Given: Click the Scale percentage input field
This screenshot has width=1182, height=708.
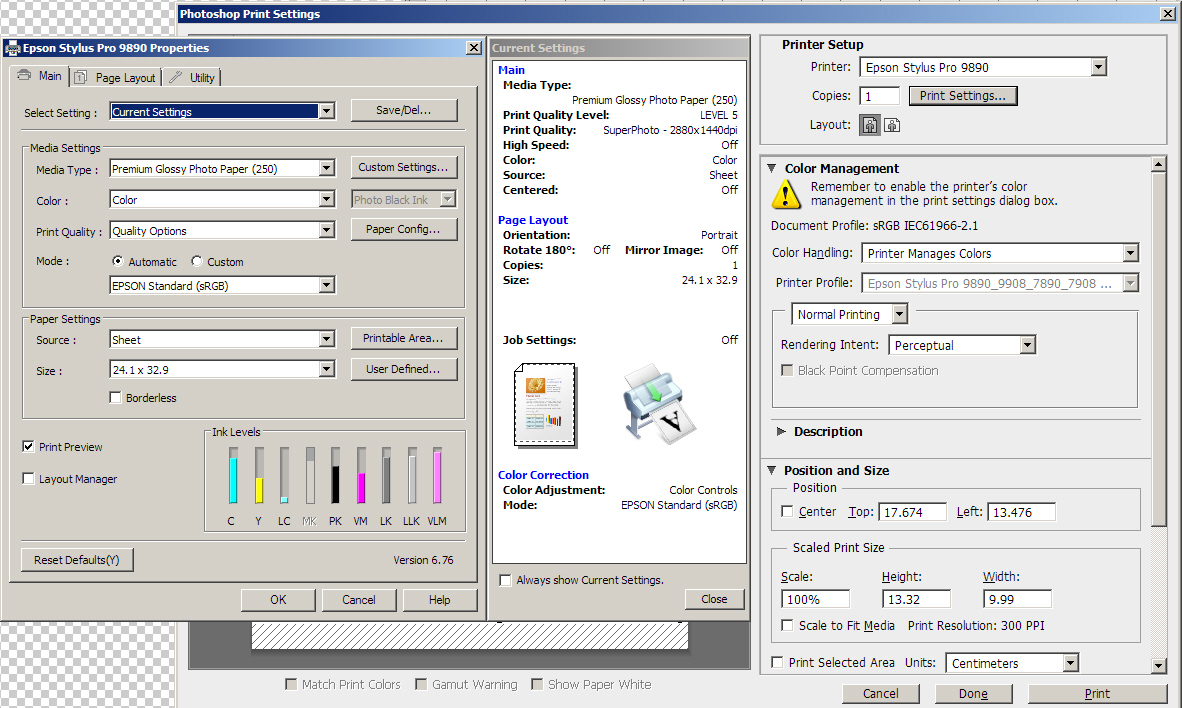Looking at the screenshot, I should (x=815, y=600).
